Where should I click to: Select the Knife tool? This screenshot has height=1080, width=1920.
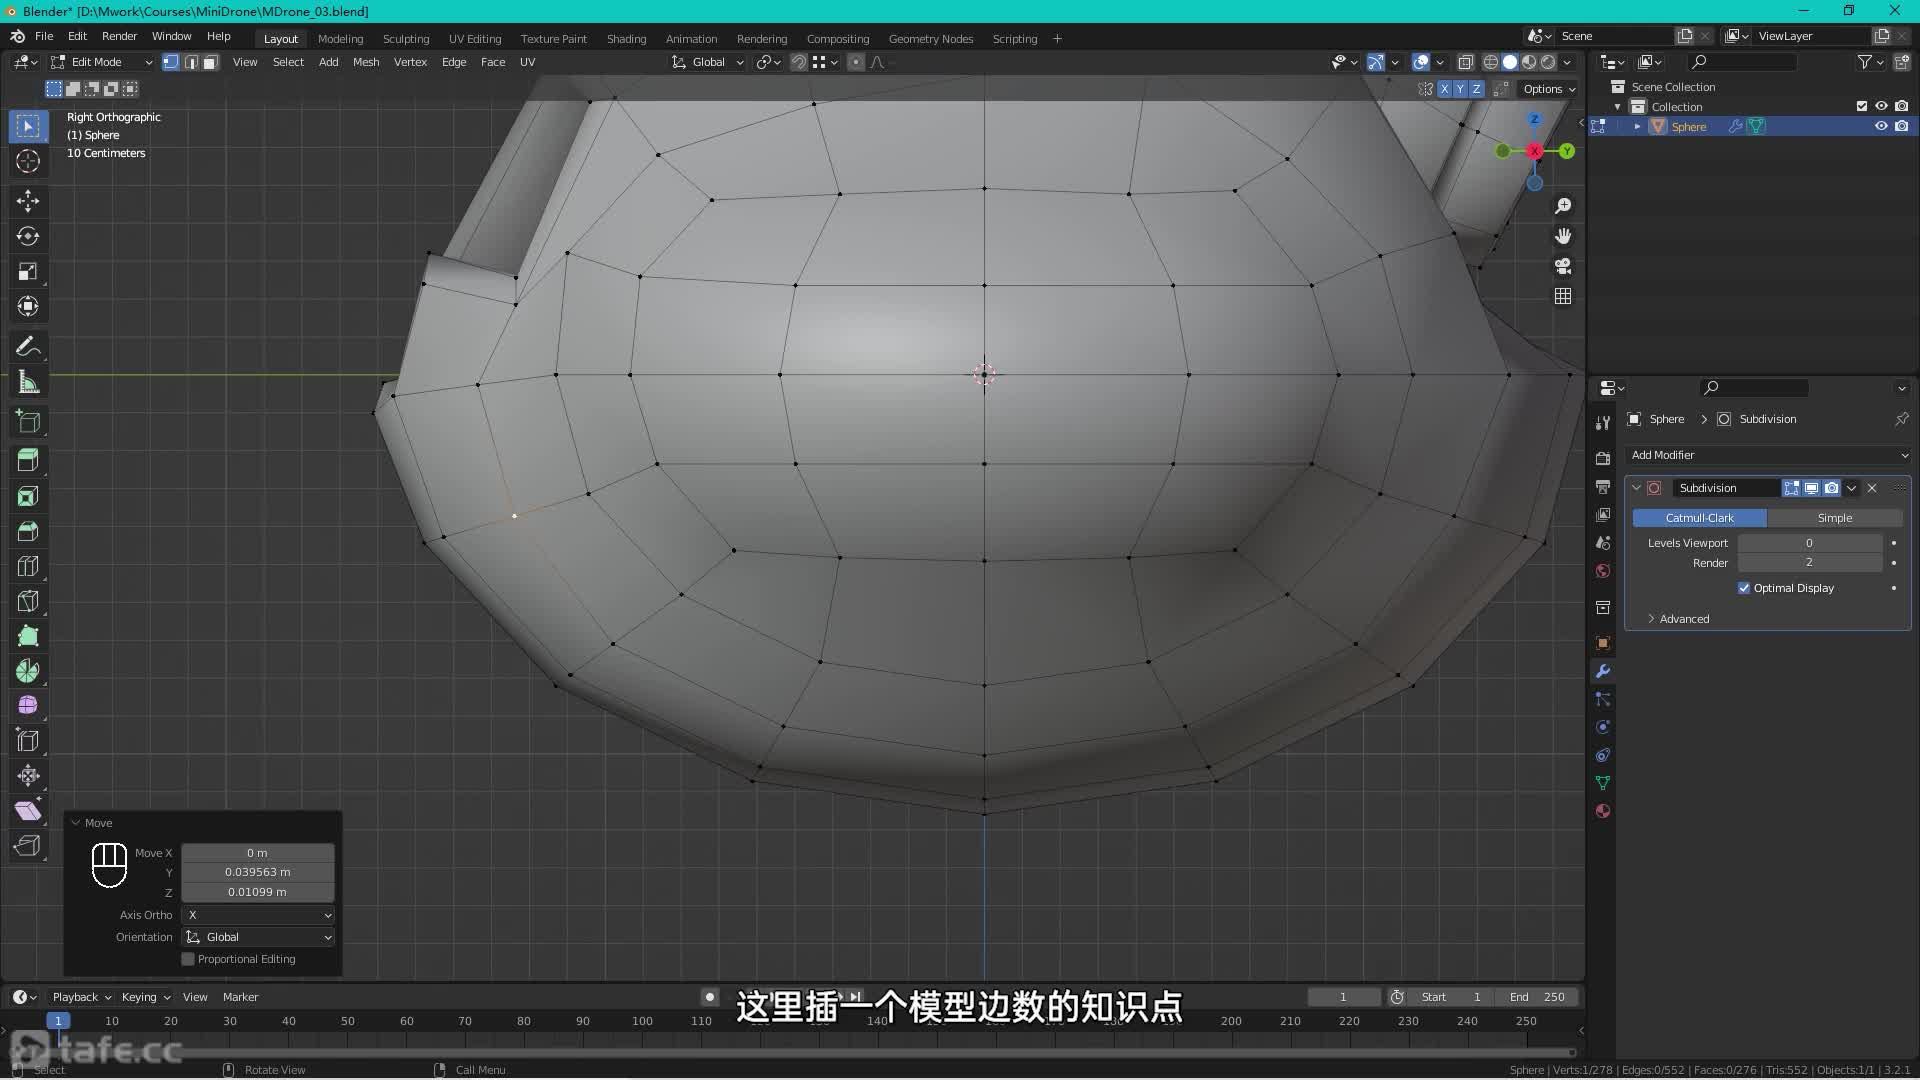coord(28,601)
